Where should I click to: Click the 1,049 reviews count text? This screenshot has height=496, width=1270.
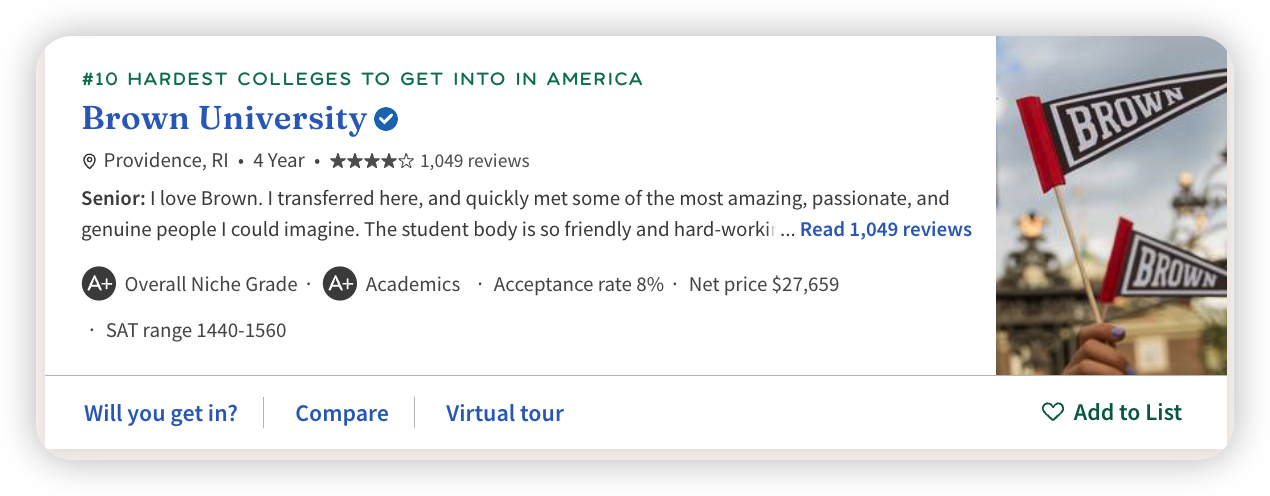(x=475, y=161)
